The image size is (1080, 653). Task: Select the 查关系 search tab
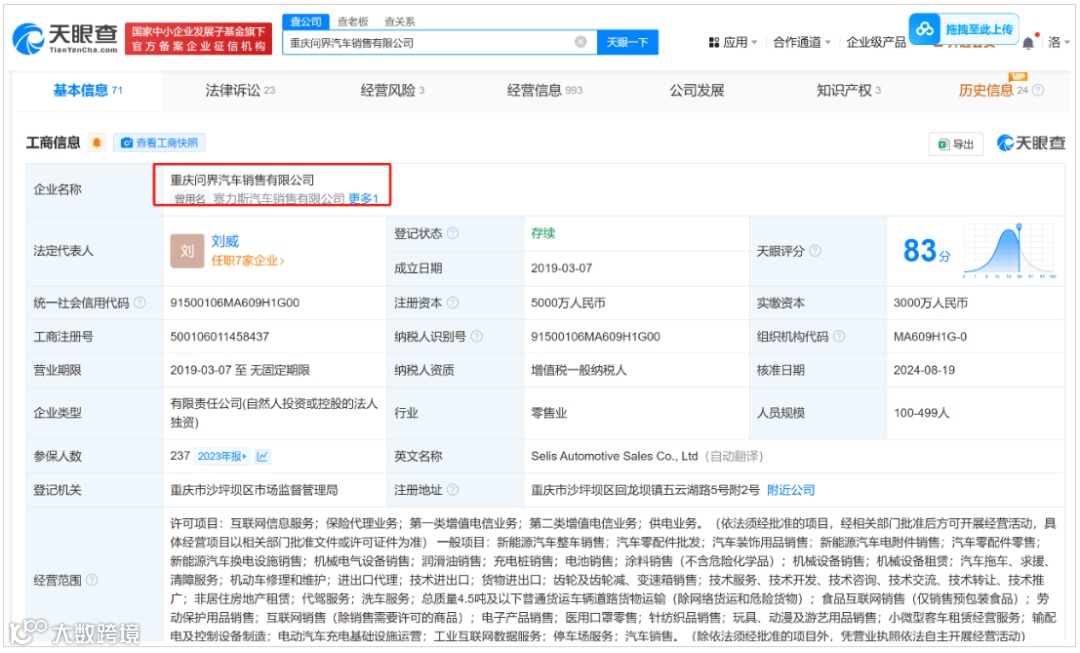(399, 21)
